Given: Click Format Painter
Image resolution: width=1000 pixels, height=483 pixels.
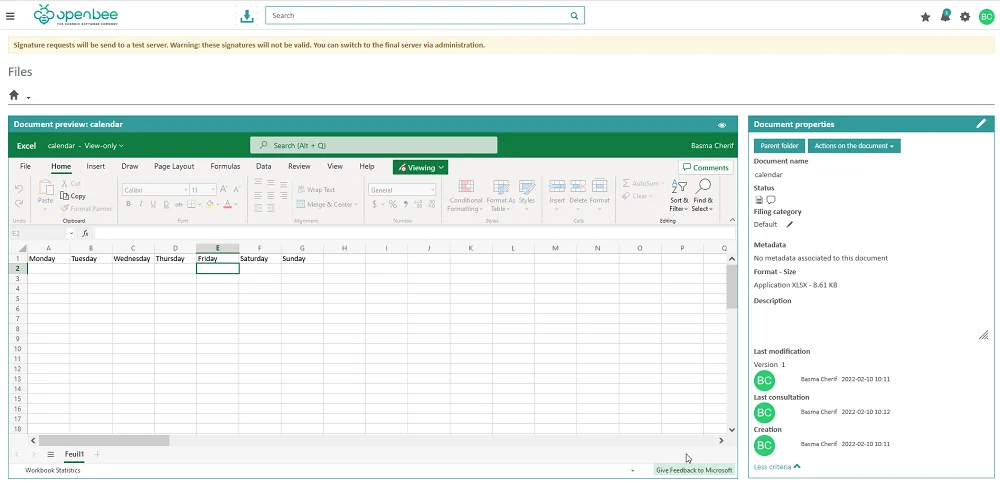Looking at the screenshot, I should pyautogui.click(x=86, y=209).
